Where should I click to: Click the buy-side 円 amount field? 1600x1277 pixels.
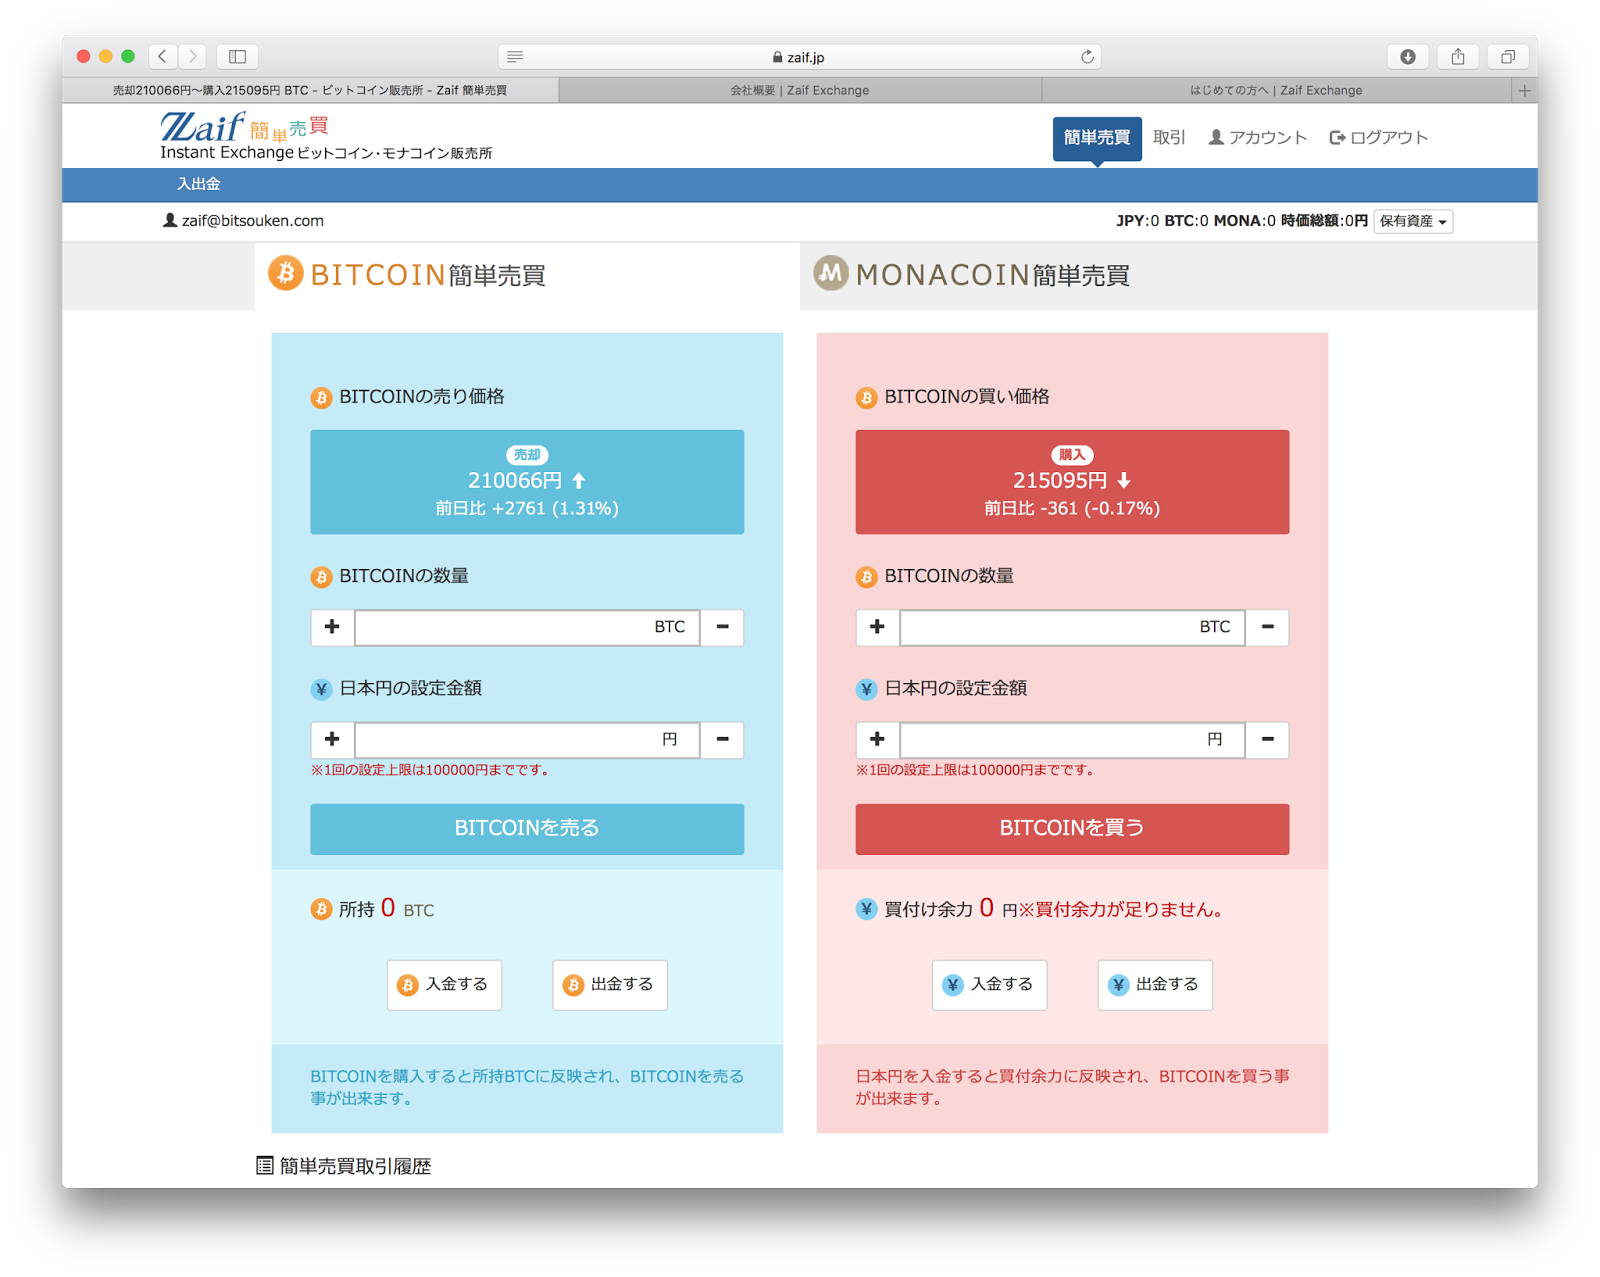pos(1072,739)
